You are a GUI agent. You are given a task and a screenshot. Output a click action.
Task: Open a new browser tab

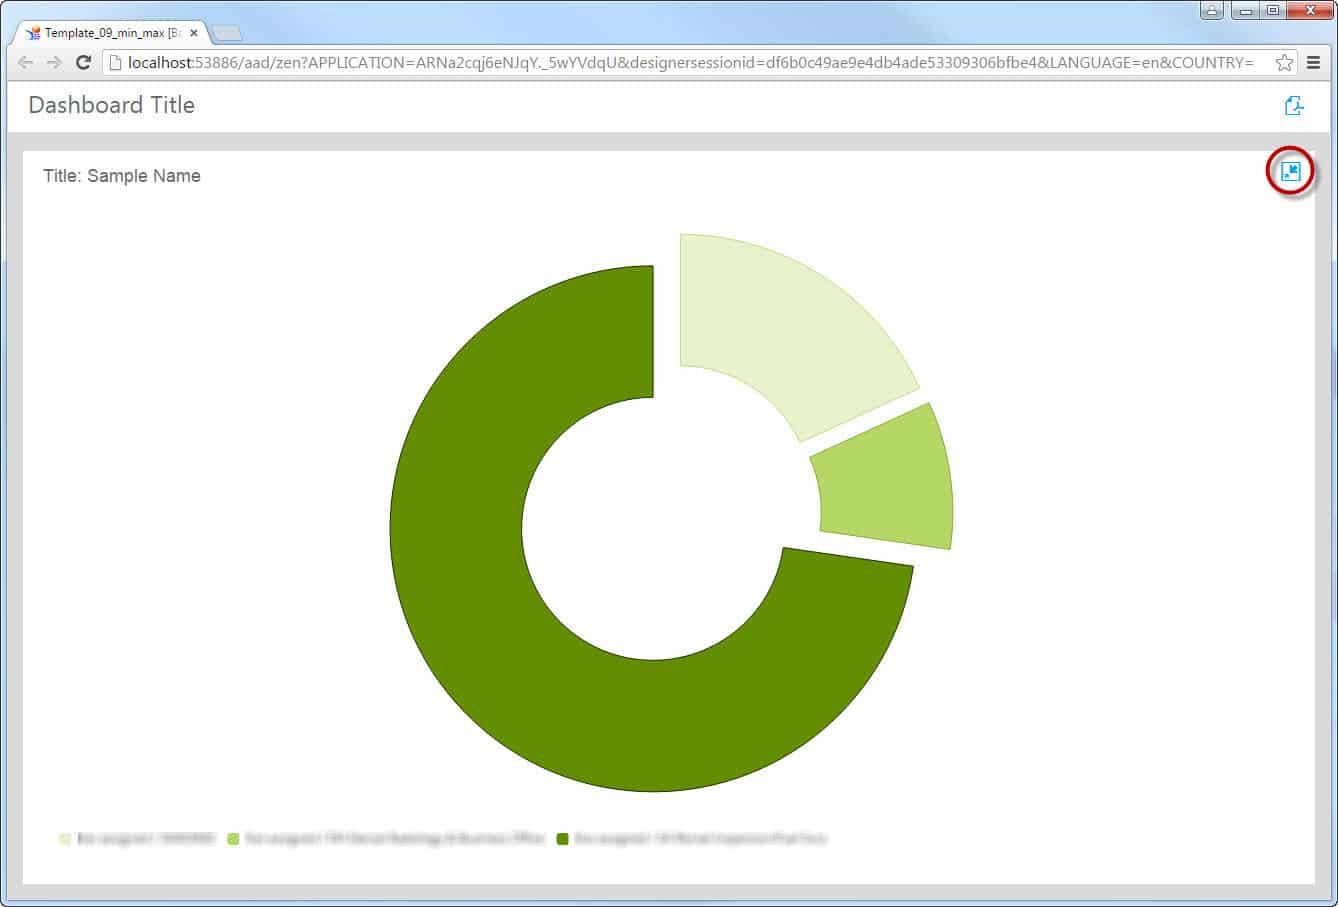227,33
